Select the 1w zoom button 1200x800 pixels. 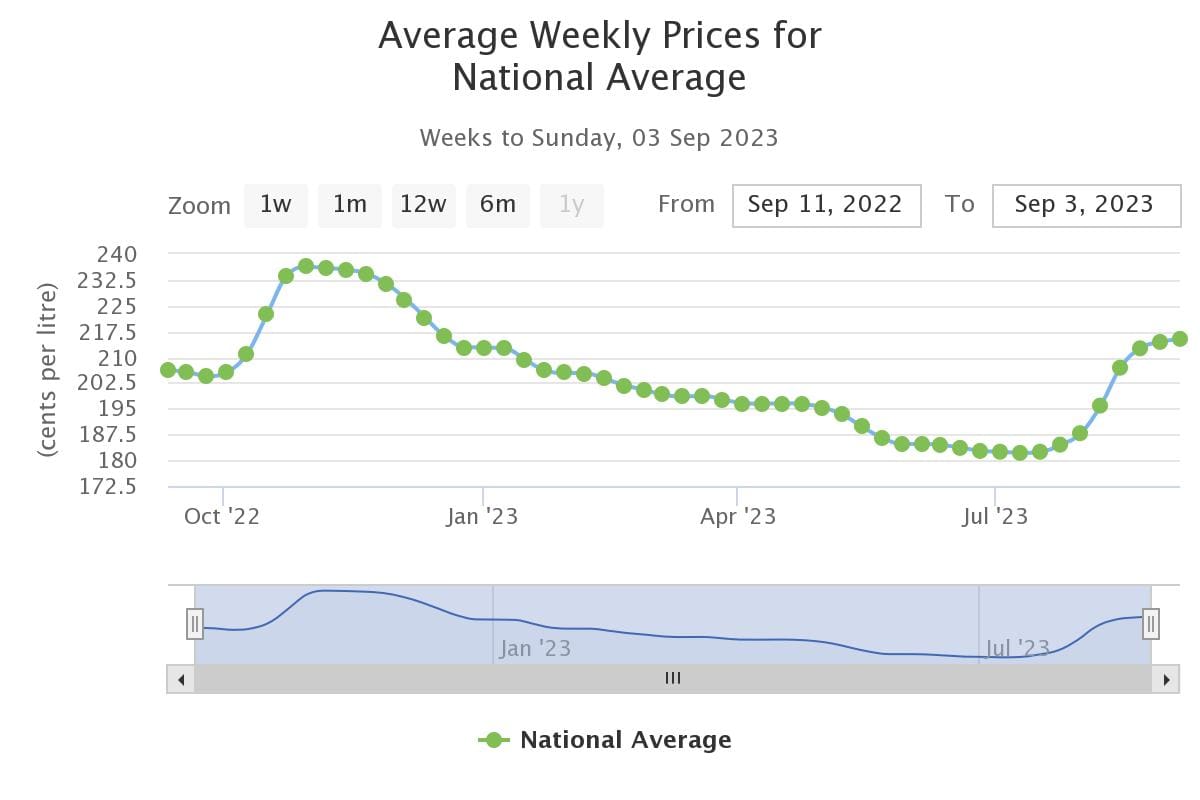[x=275, y=205]
